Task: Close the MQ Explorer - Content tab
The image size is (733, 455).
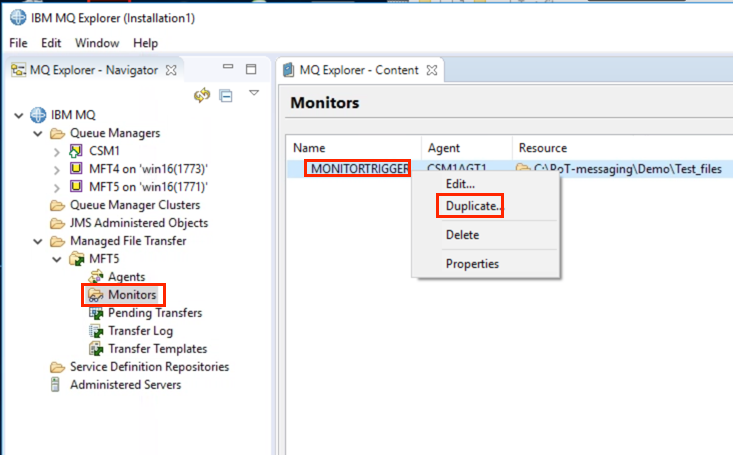Action: tap(432, 70)
